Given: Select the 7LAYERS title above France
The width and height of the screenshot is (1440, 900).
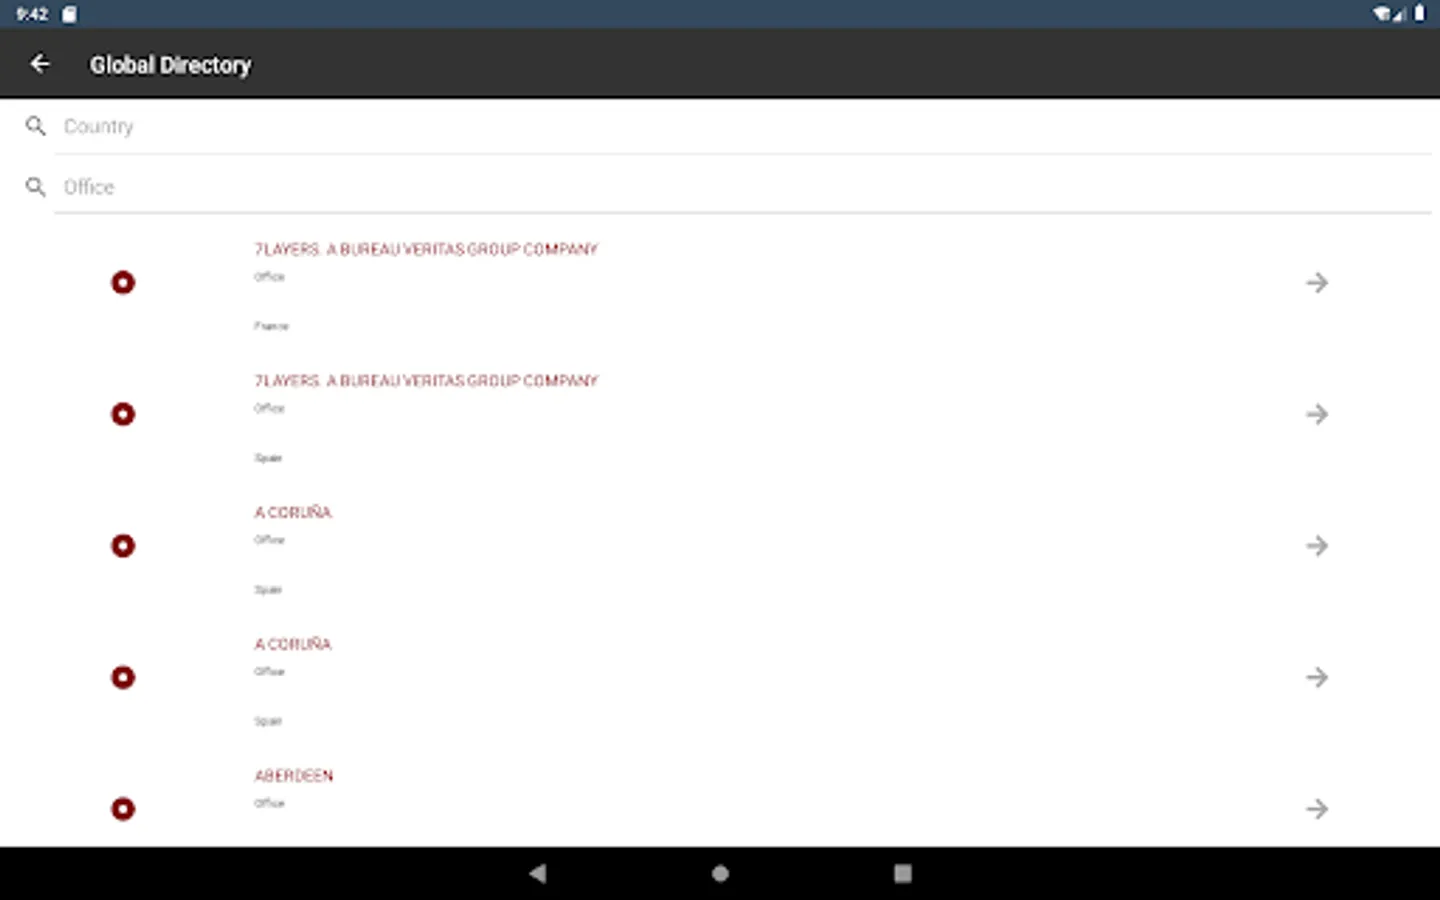Looking at the screenshot, I should click(426, 249).
